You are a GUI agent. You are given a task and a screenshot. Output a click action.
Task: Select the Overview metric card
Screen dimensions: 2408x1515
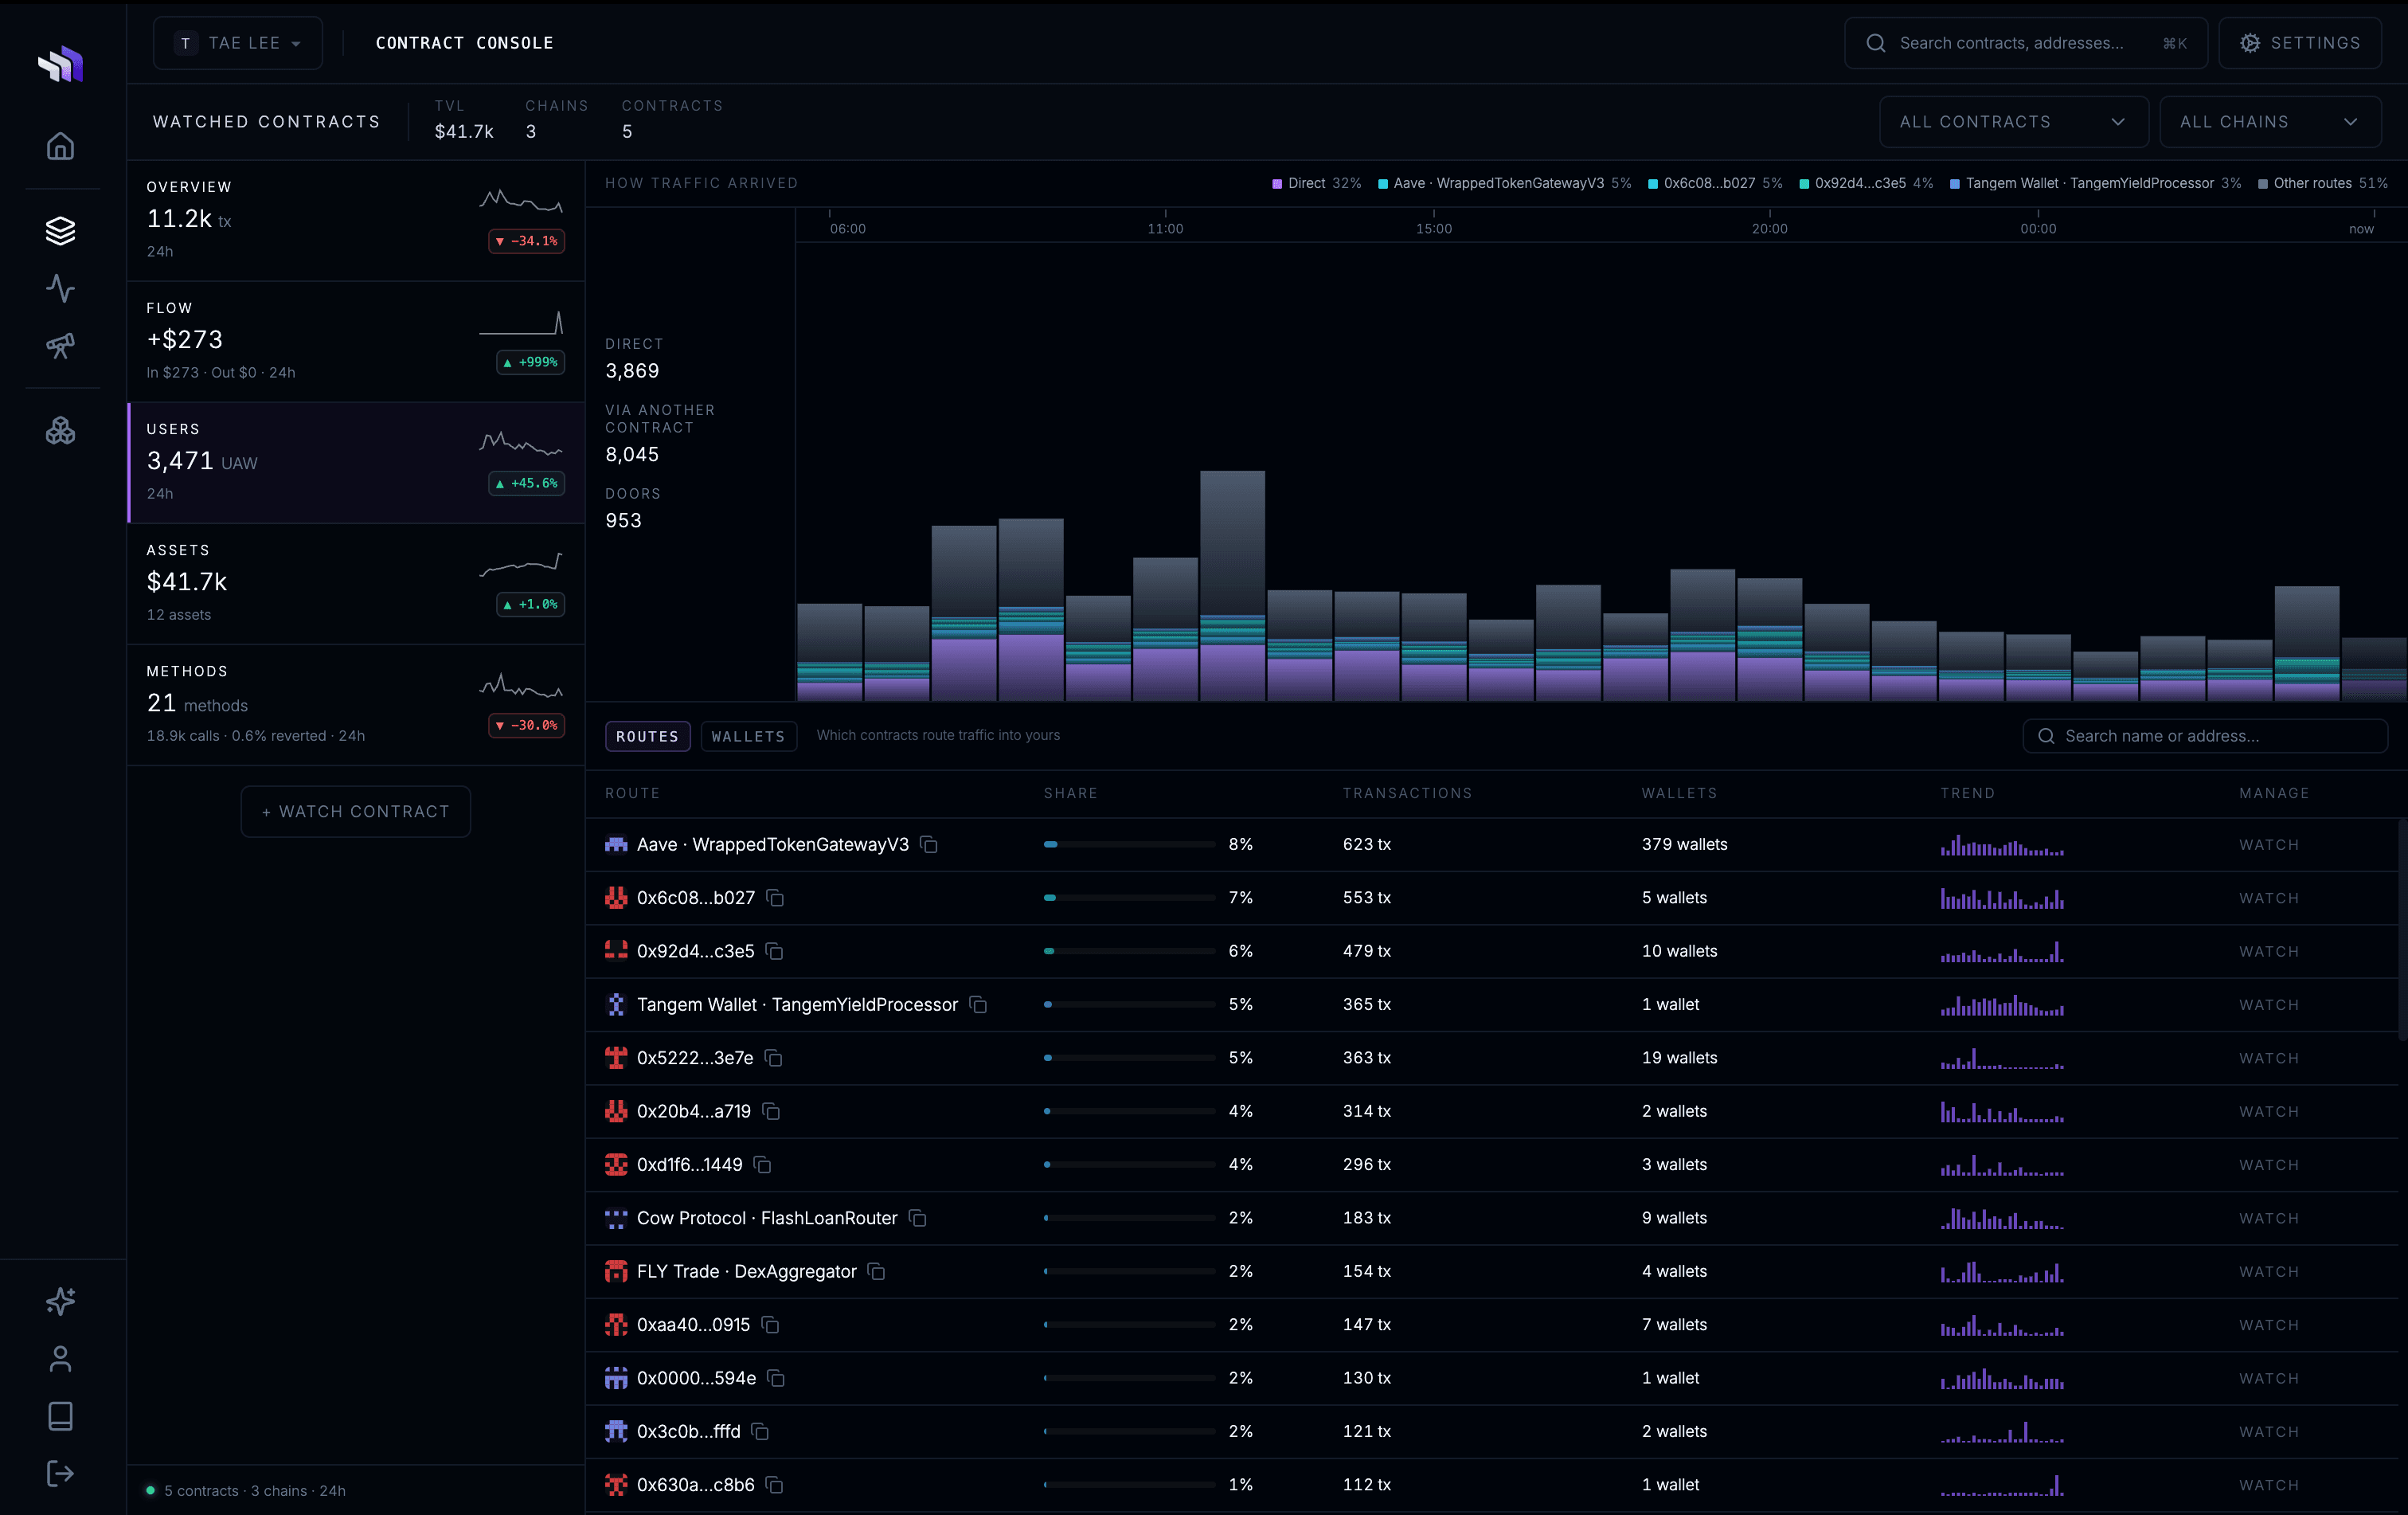[x=356, y=220]
